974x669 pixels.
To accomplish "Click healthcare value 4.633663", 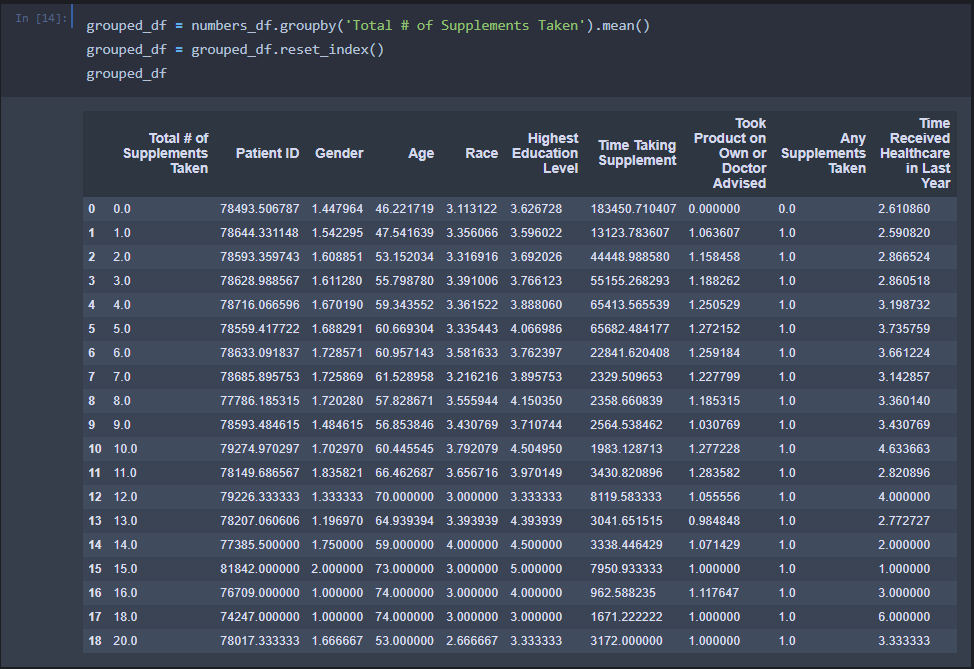I will tap(904, 449).
